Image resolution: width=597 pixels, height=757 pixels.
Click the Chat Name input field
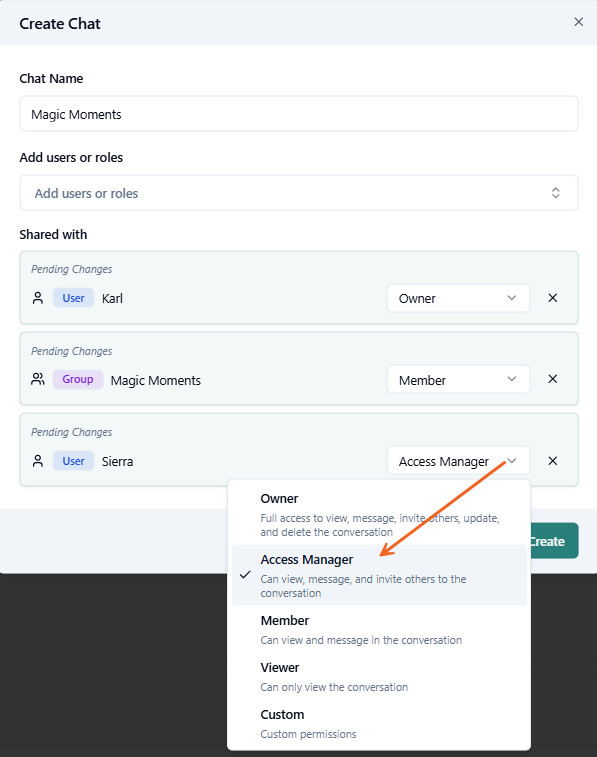[x=299, y=114]
